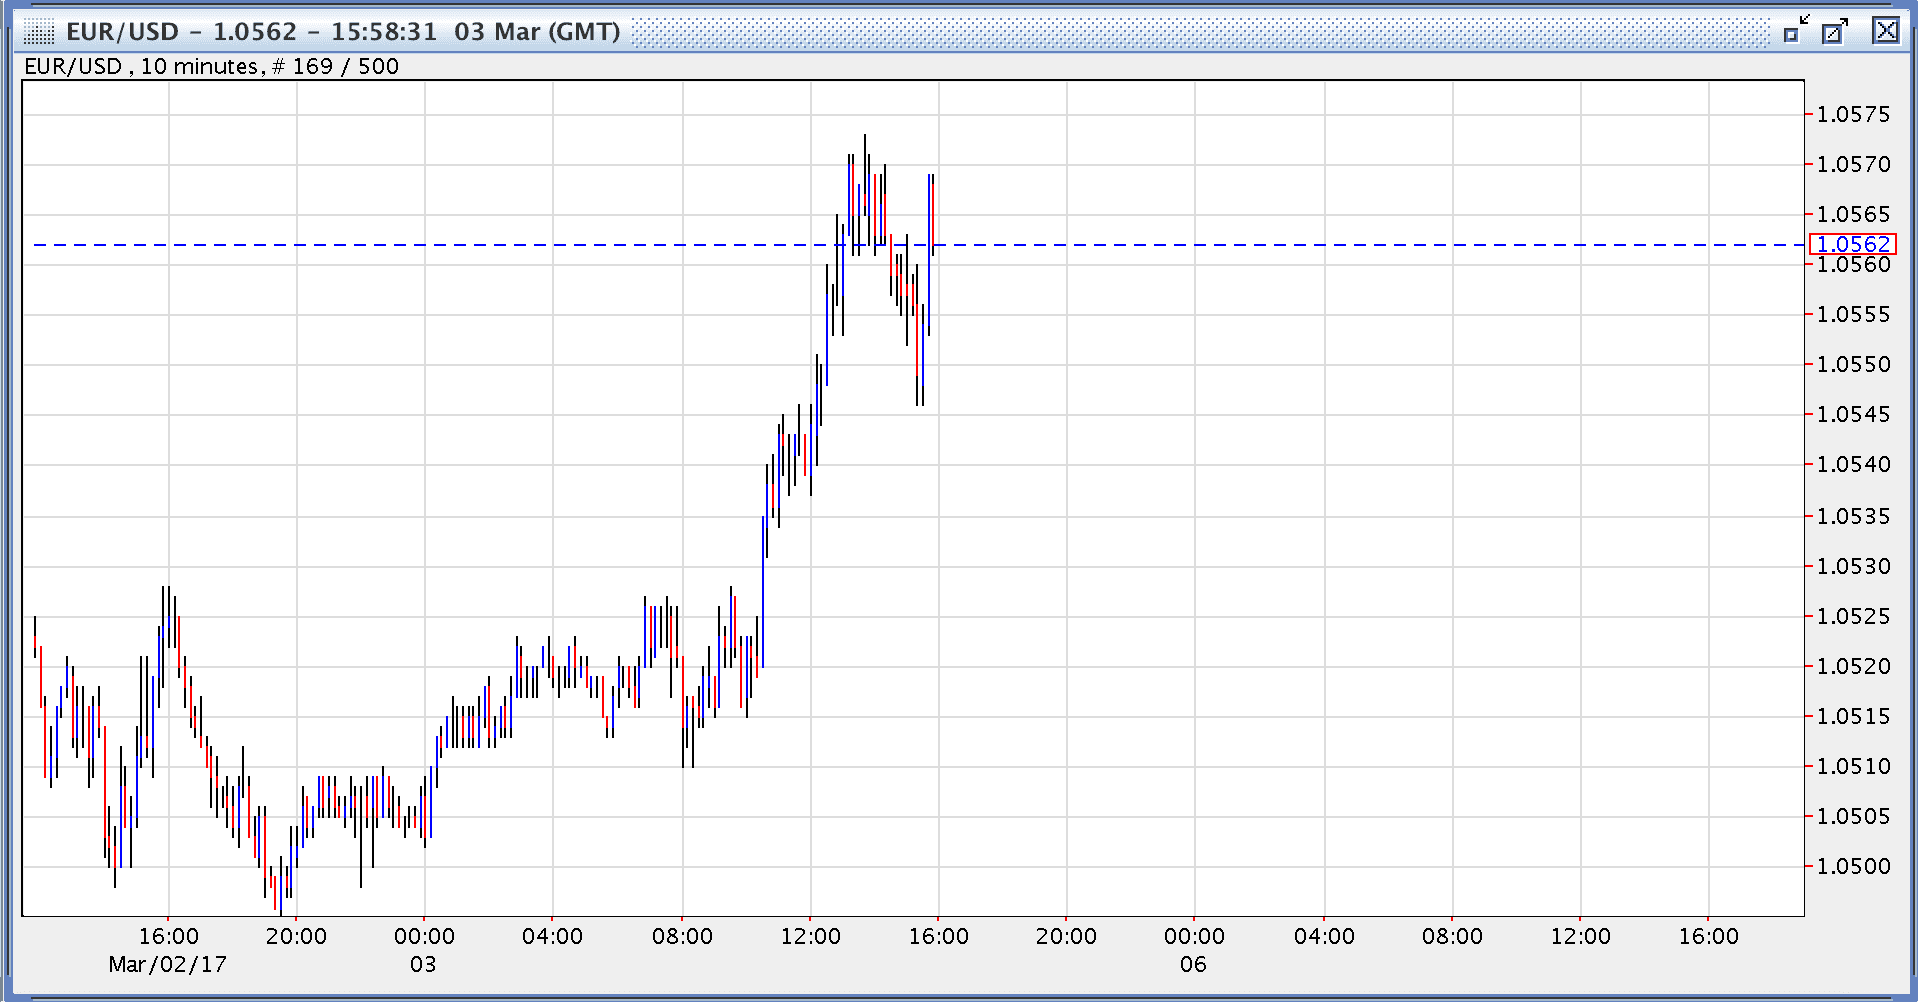
Task: Click the 1.0500 price axis label
Action: coord(1853,866)
